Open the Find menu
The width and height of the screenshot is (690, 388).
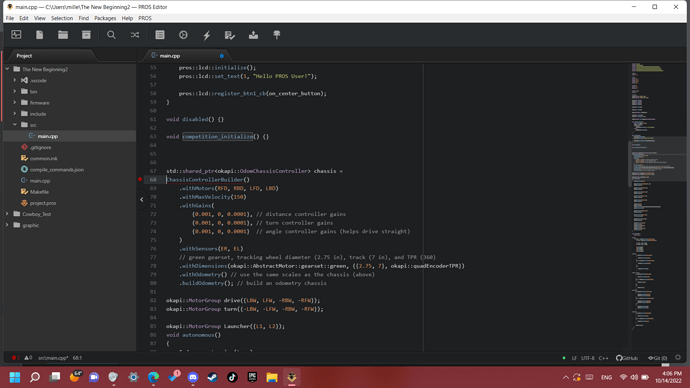pyautogui.click(x=84, y=18)
